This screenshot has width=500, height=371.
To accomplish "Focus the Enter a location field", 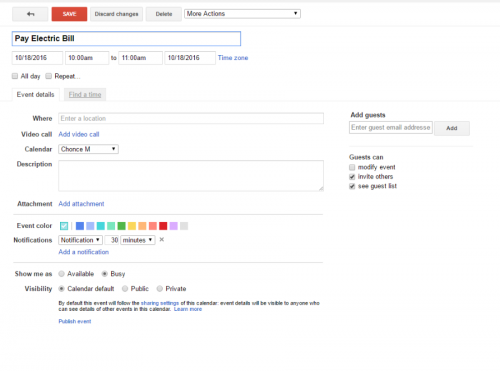I will 191,118.
